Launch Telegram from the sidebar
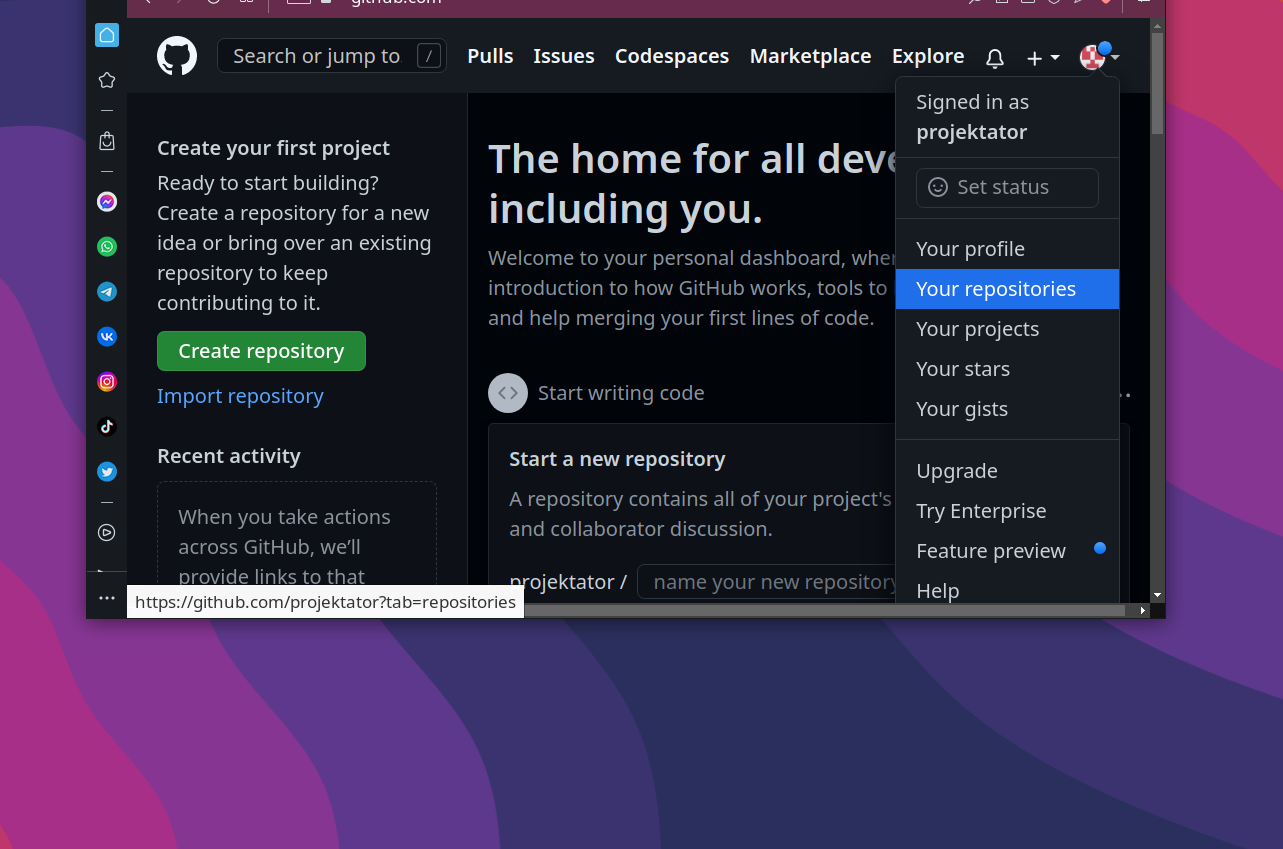 107,292
